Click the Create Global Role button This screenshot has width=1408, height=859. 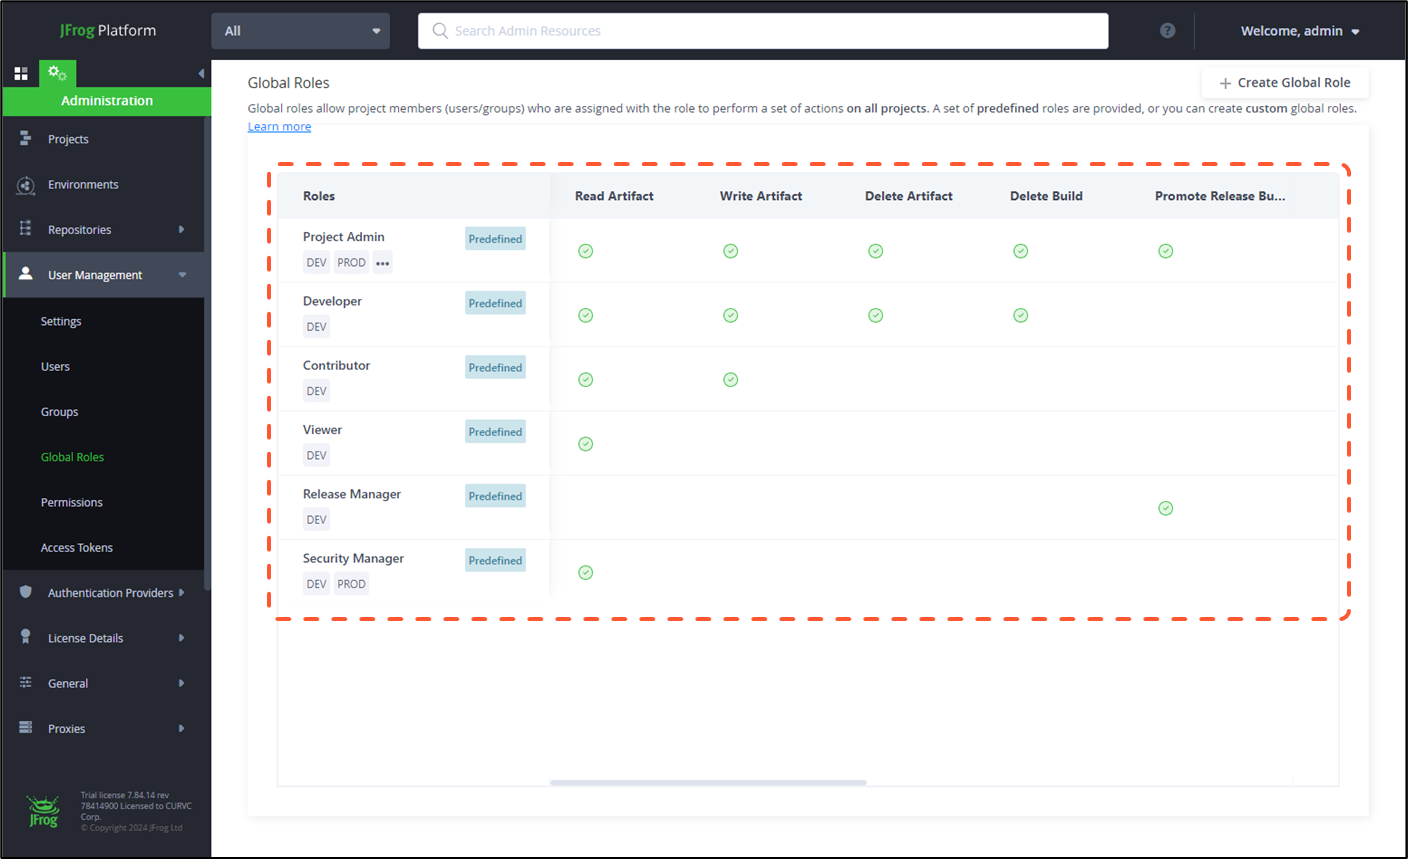pos(1284,83)
